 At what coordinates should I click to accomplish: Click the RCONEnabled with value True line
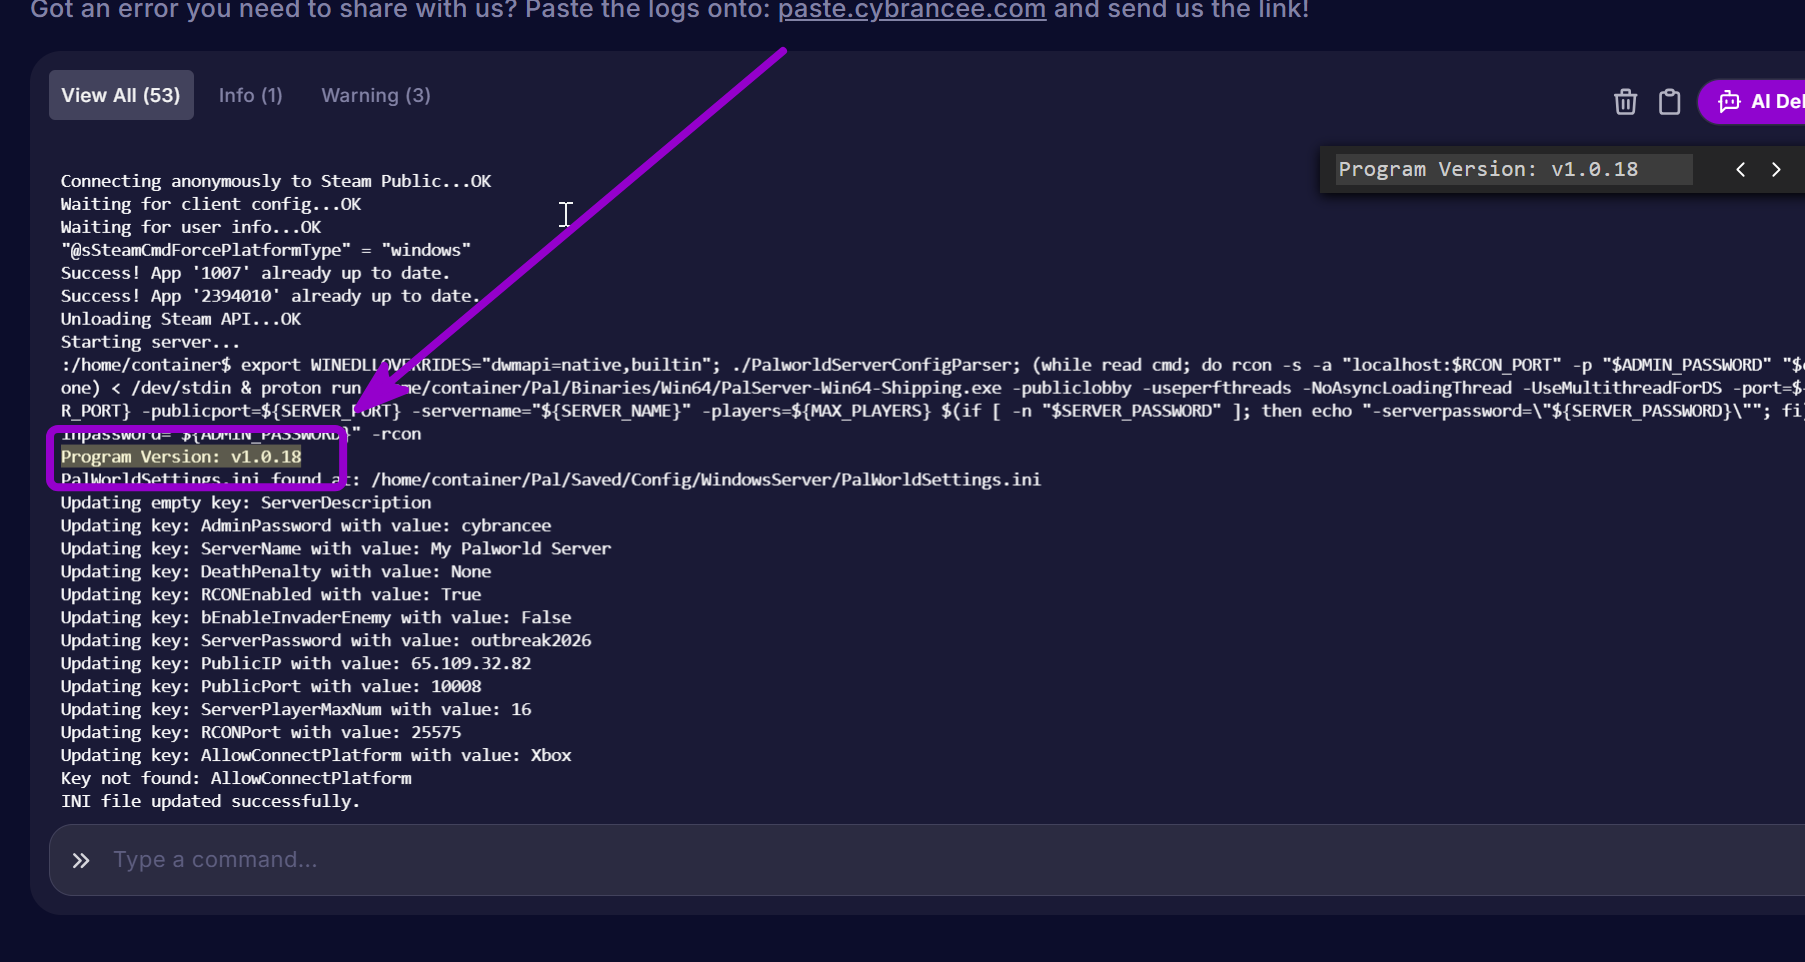[x=271, y=595]
